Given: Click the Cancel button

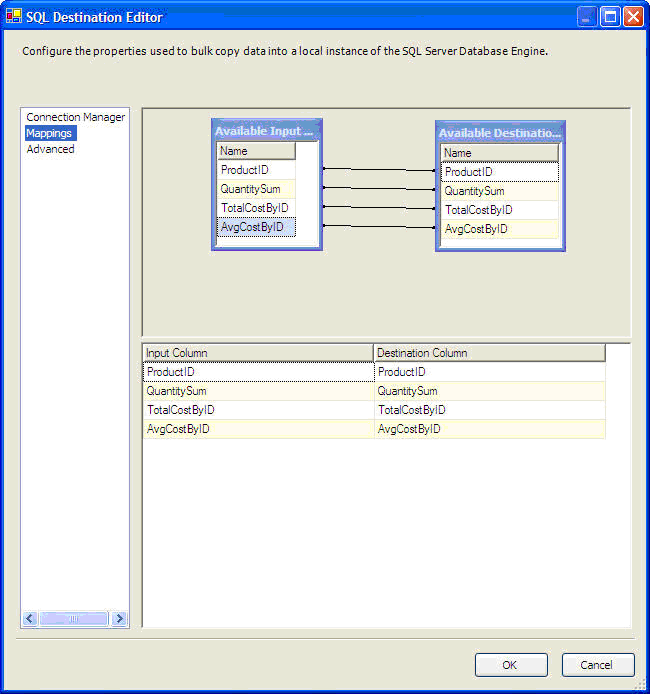Looking at the screenshot, I should 598,665.
